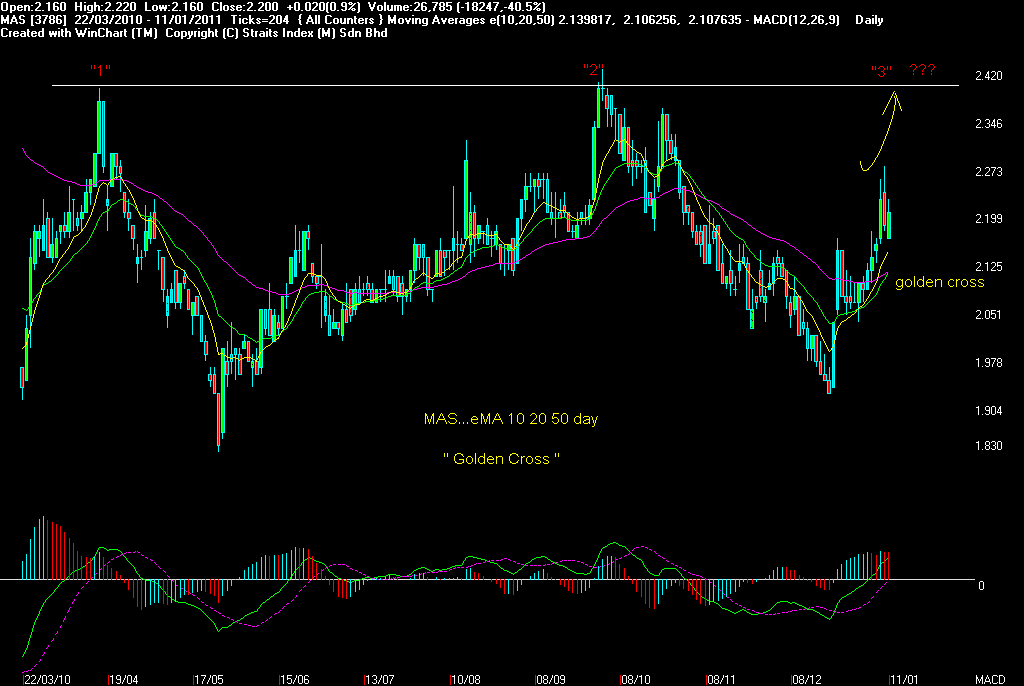
Task: Click the 19/04 date axis marker
Action: (124, 679)
